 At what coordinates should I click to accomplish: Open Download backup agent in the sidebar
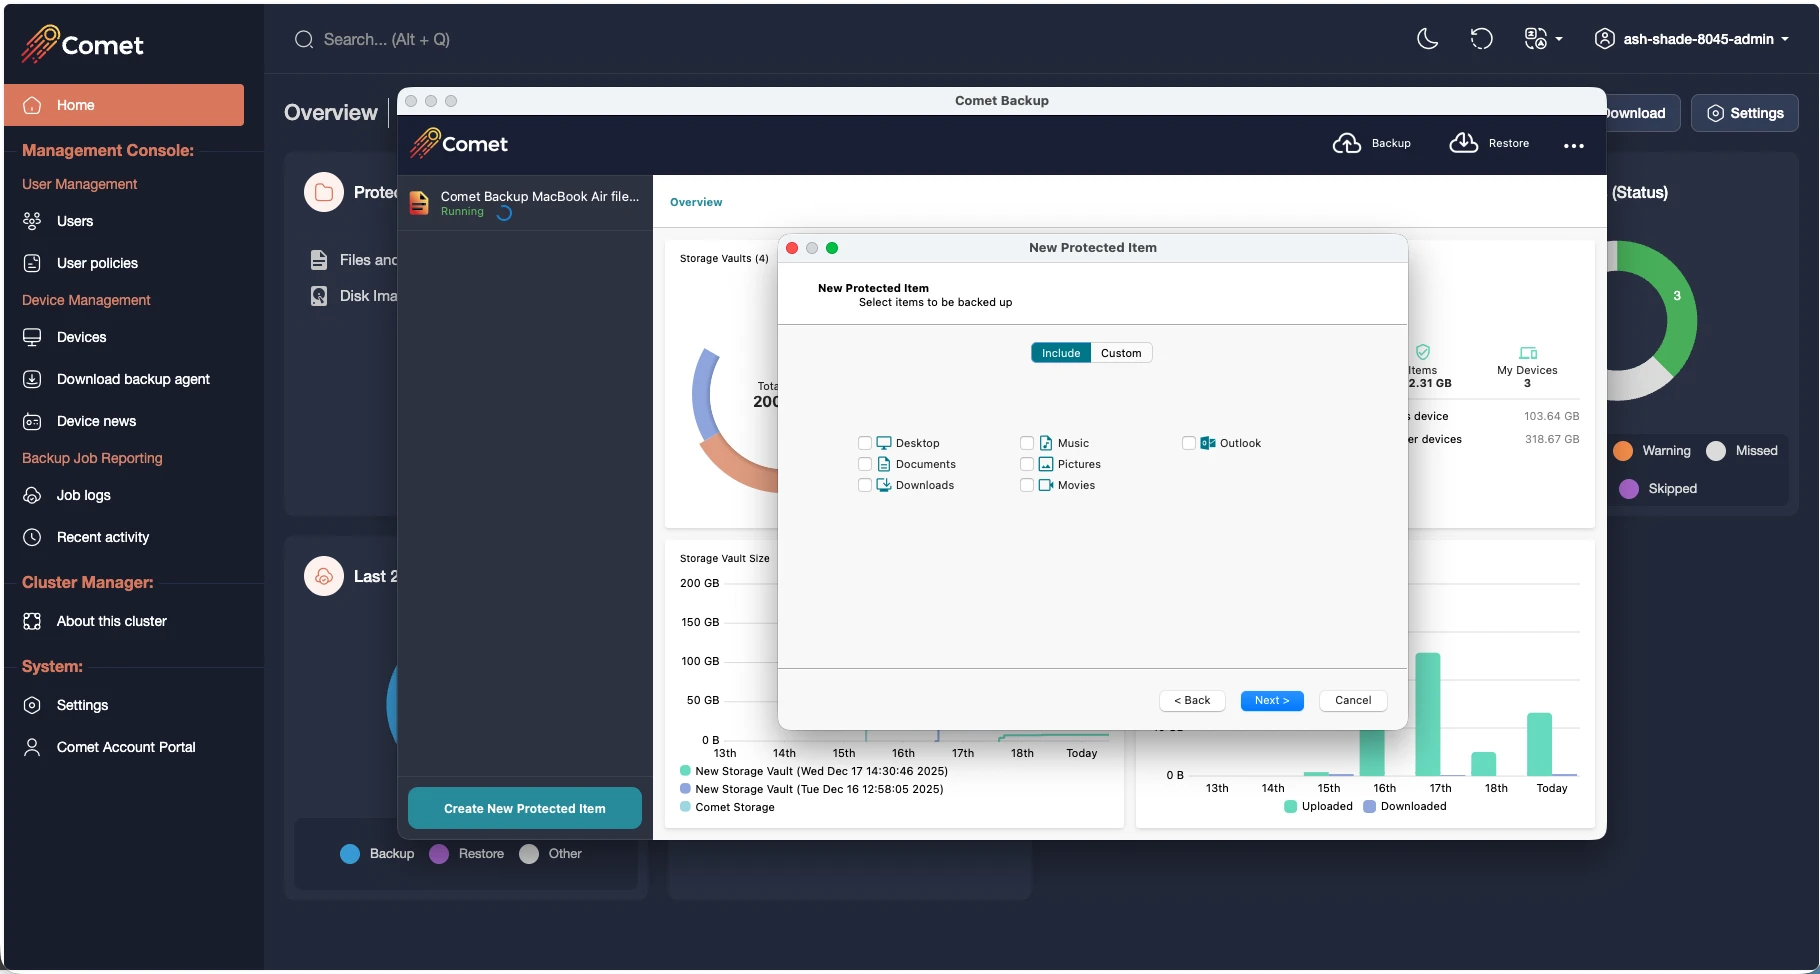coord(132,379)
